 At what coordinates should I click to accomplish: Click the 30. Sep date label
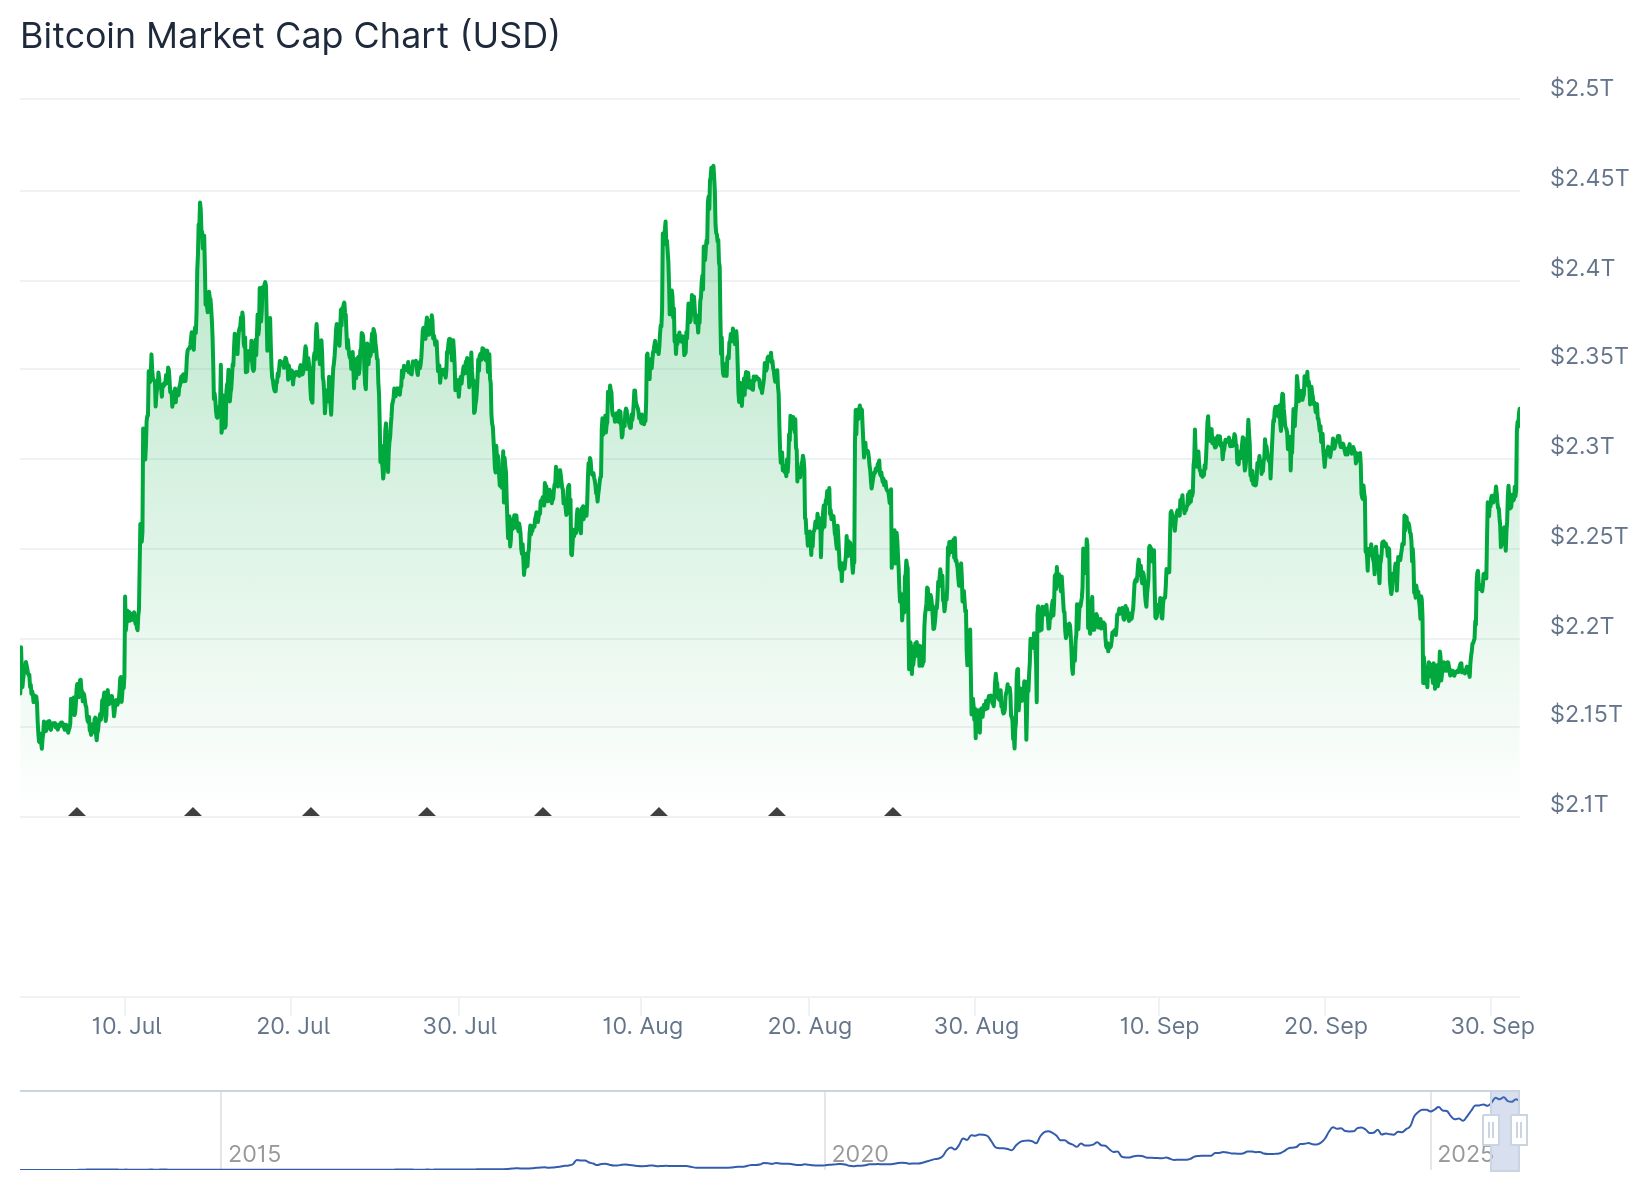click(x=1492, y=1026)
